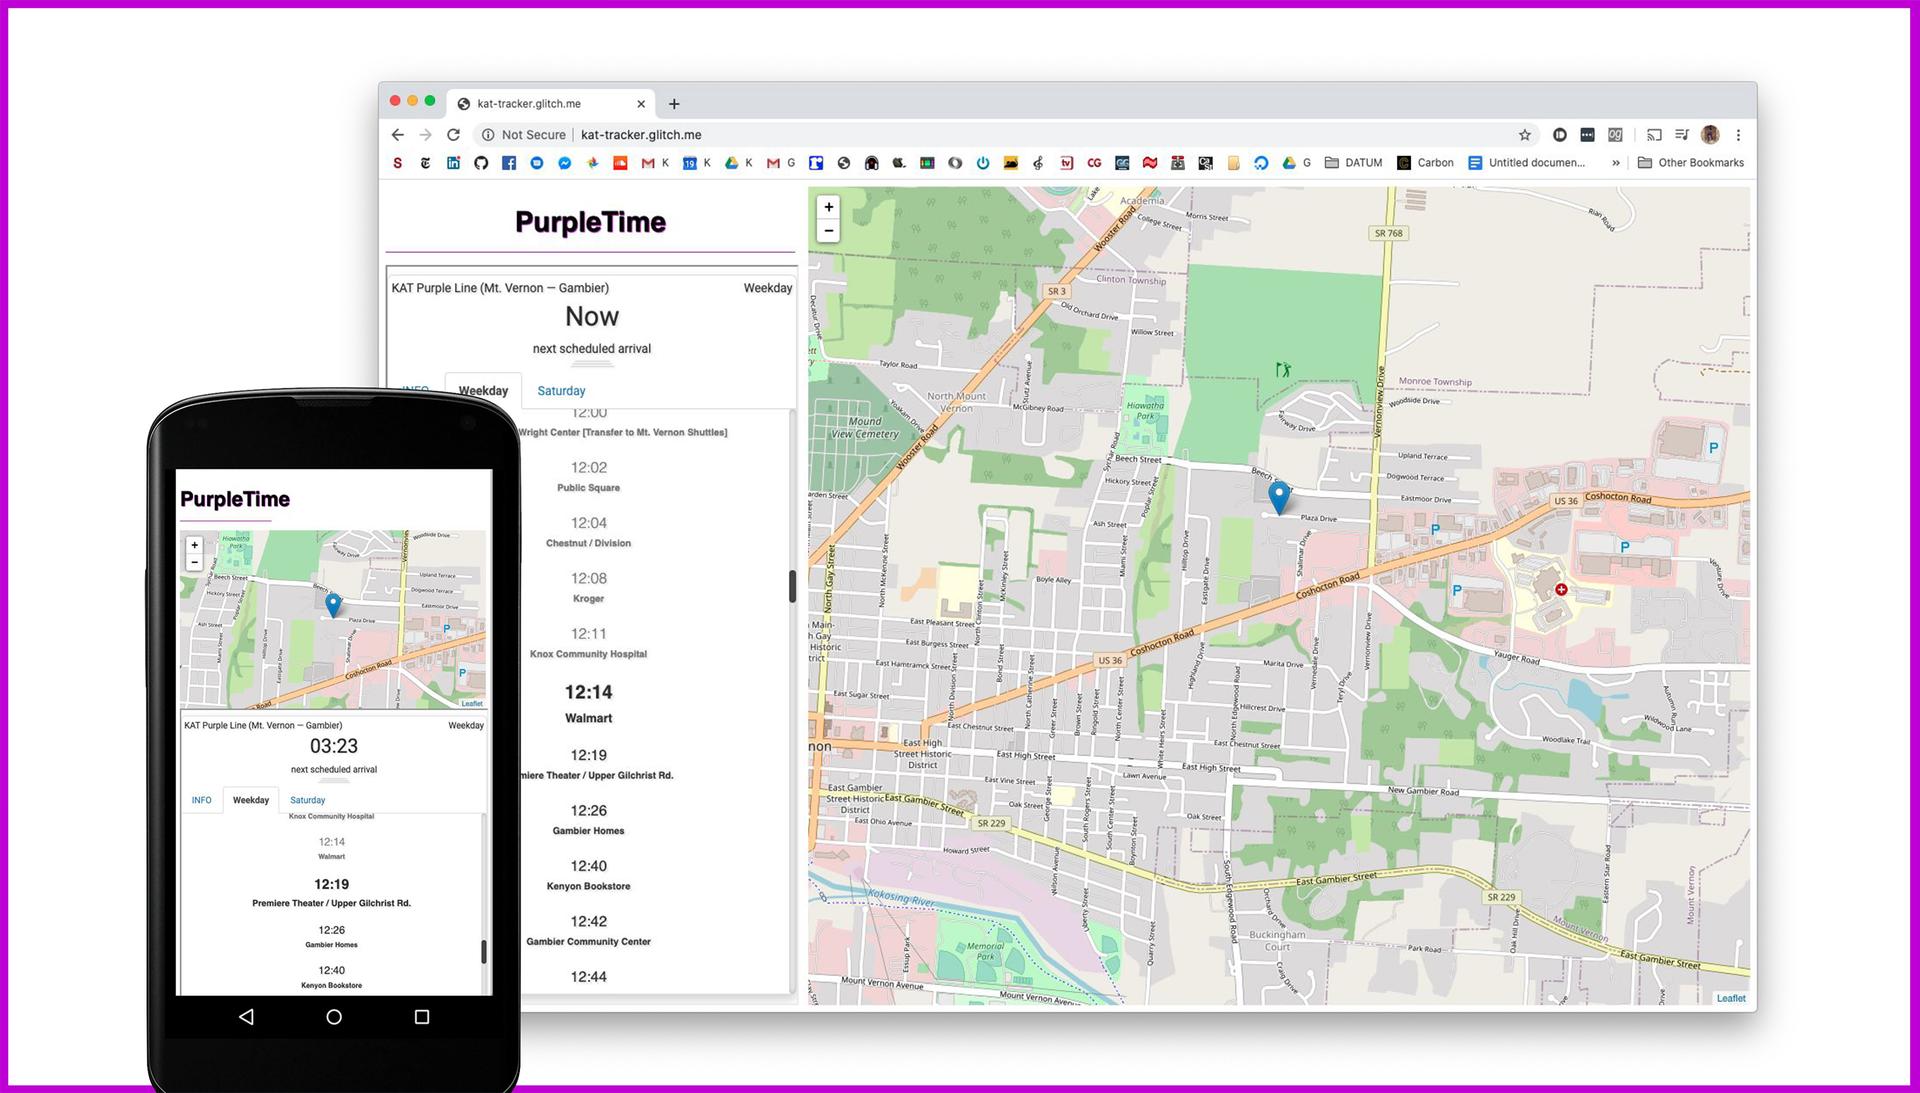This screenshot has height=1093, width=1920.
Task: Click the Not Secure site info icon
Action: (x=487, y=134)
